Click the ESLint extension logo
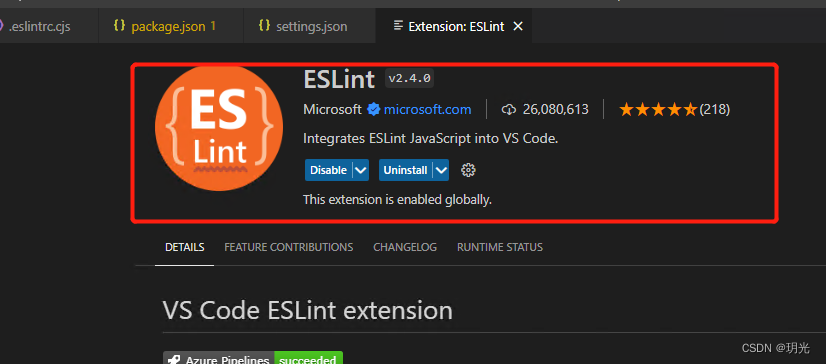The width and height of the screenshot is (826, 364). pos(219,127)
